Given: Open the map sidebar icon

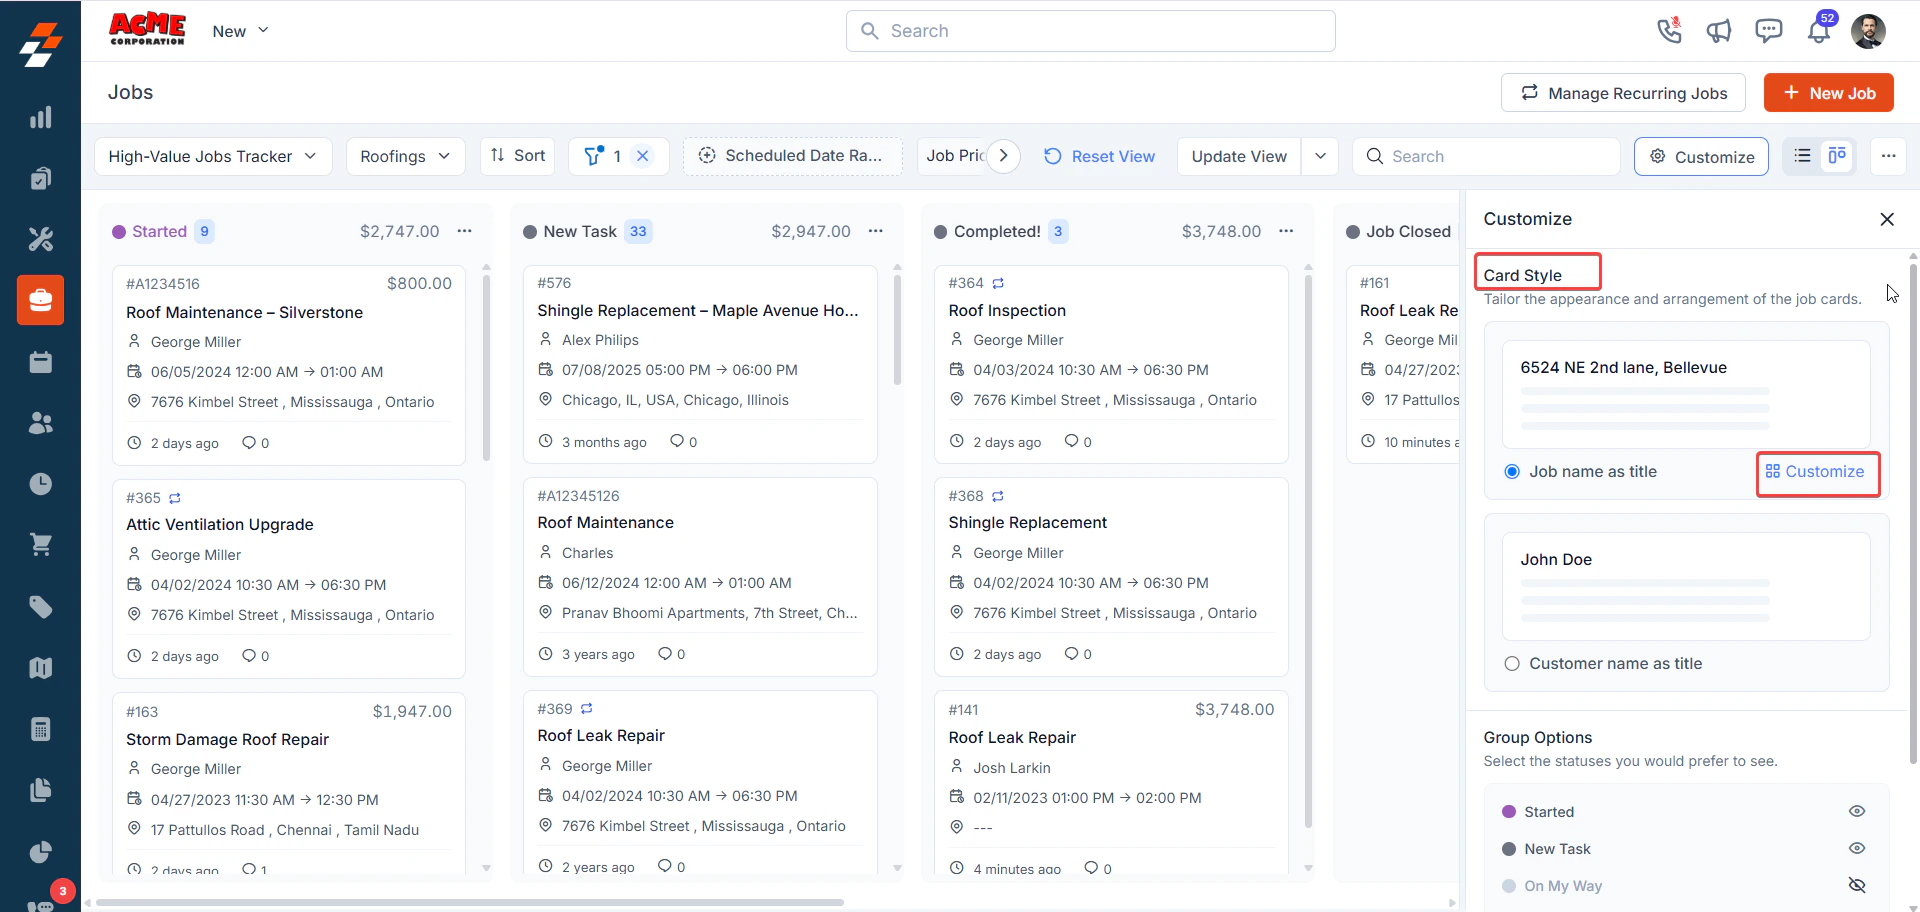Looking at the screenshot, I should click(x=41, y=668).
